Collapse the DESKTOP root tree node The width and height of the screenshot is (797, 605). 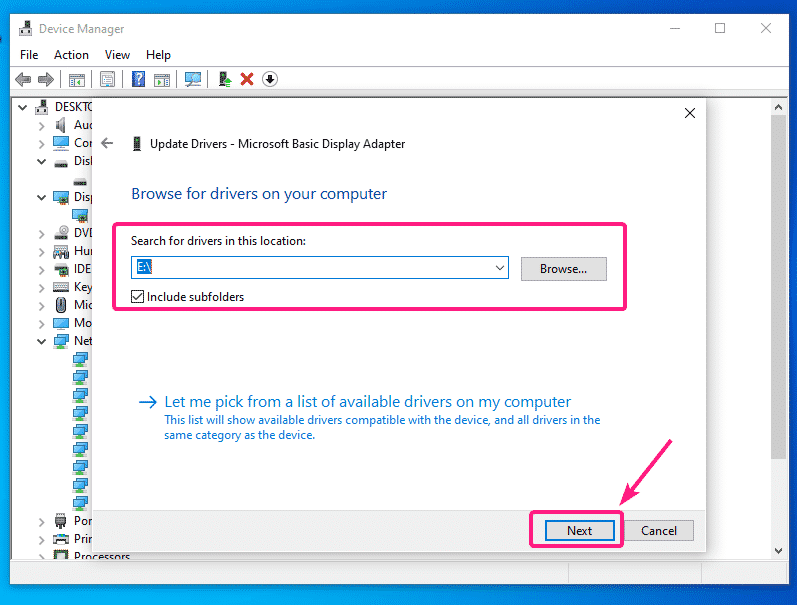coord(22,107)
